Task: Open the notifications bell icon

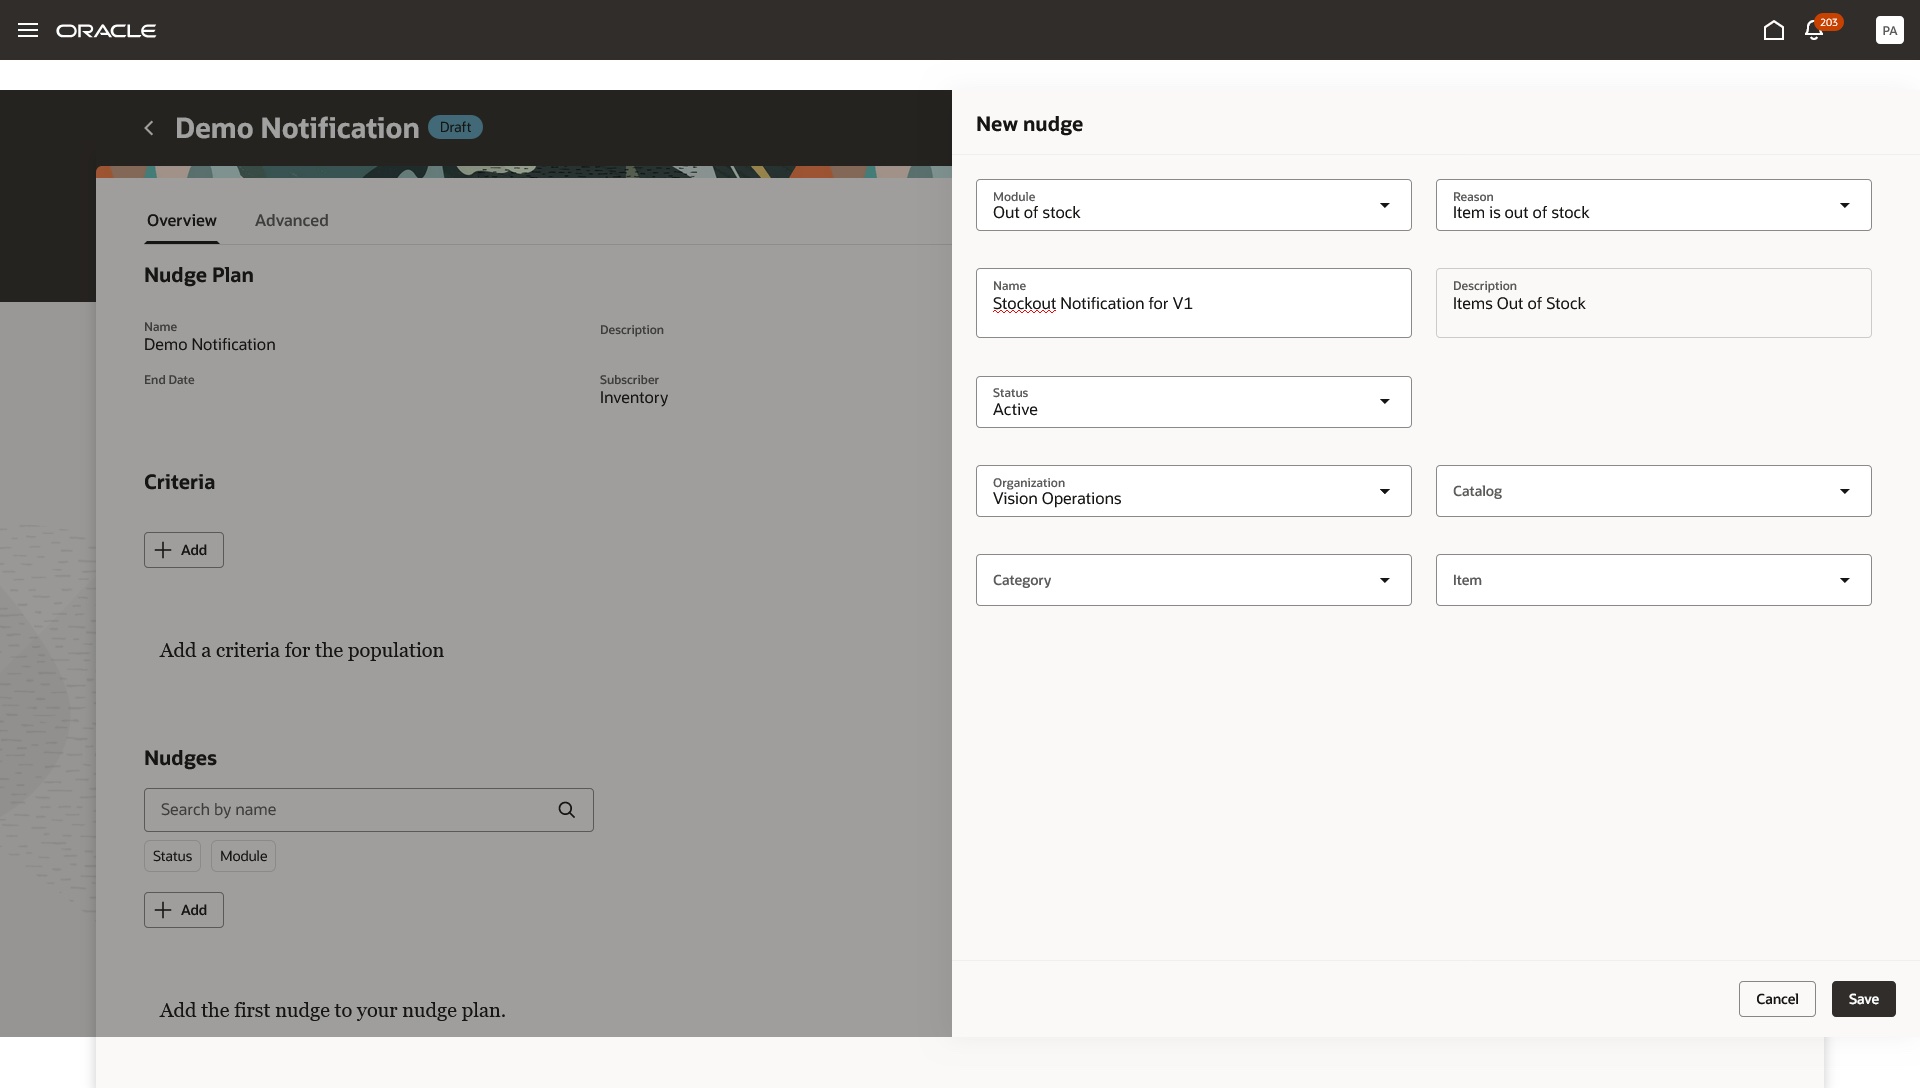Action: tap(1814, 30)
